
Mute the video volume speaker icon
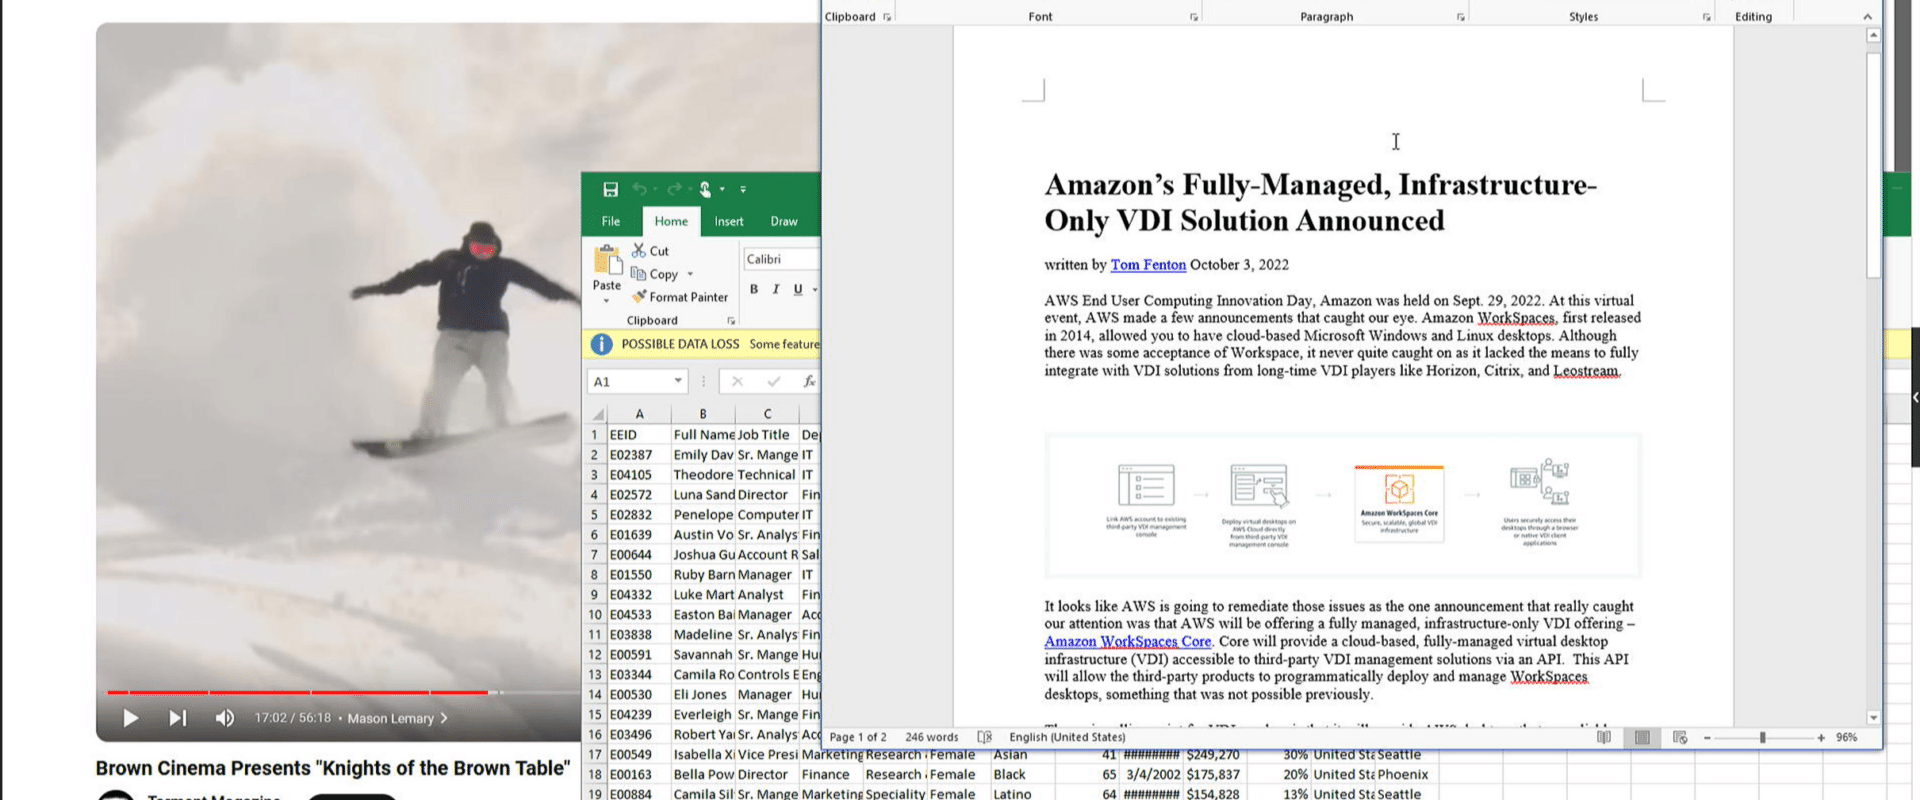pyautogui.click(x=225, y=718)
